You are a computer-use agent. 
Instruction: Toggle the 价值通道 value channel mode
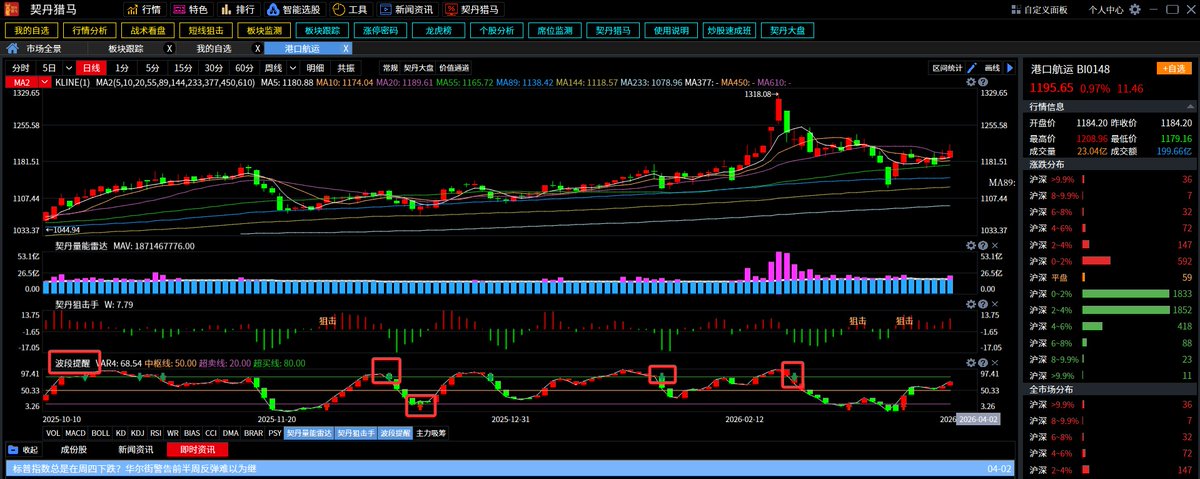point(454,68)
